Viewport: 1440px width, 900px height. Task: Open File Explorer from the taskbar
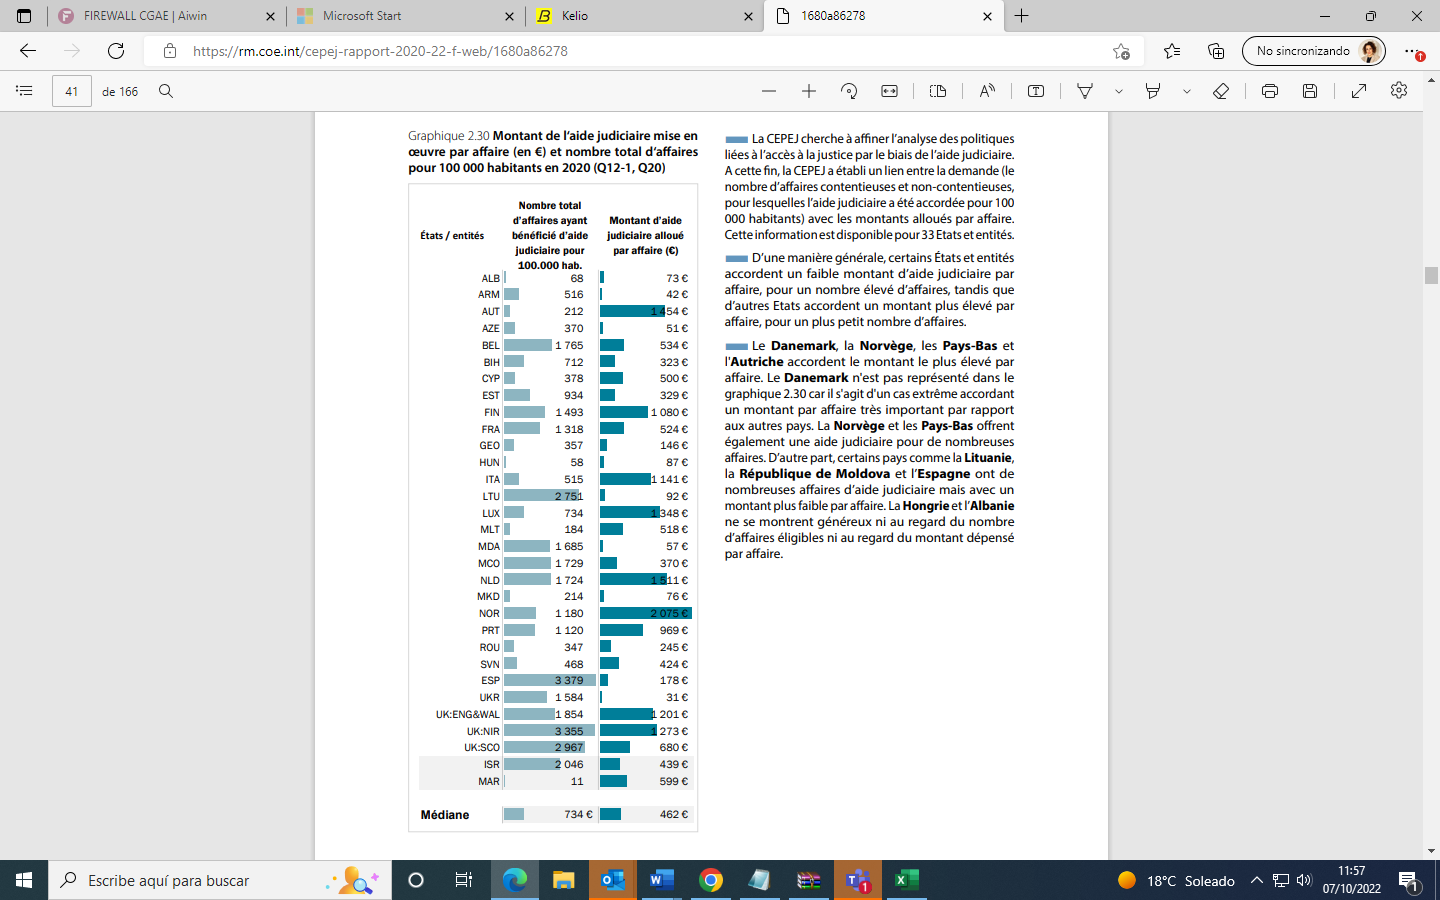coord(564,880)
